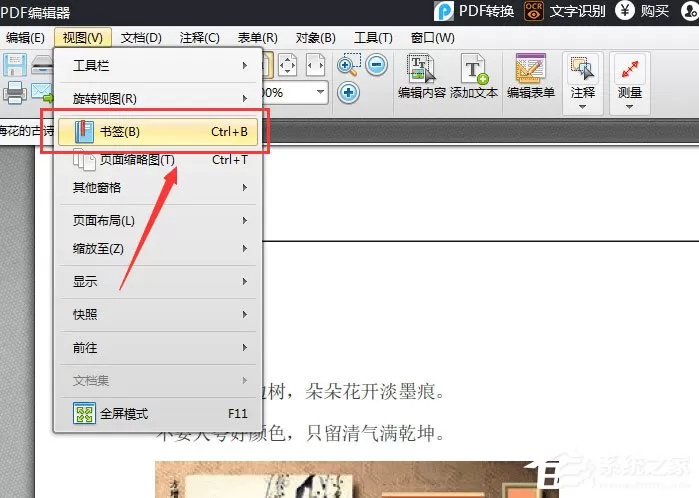Image resolution: width=699 pixels, height=498 pixels.
Task: Click the OCR 文字识别 icon
Action: coord(534,11)
